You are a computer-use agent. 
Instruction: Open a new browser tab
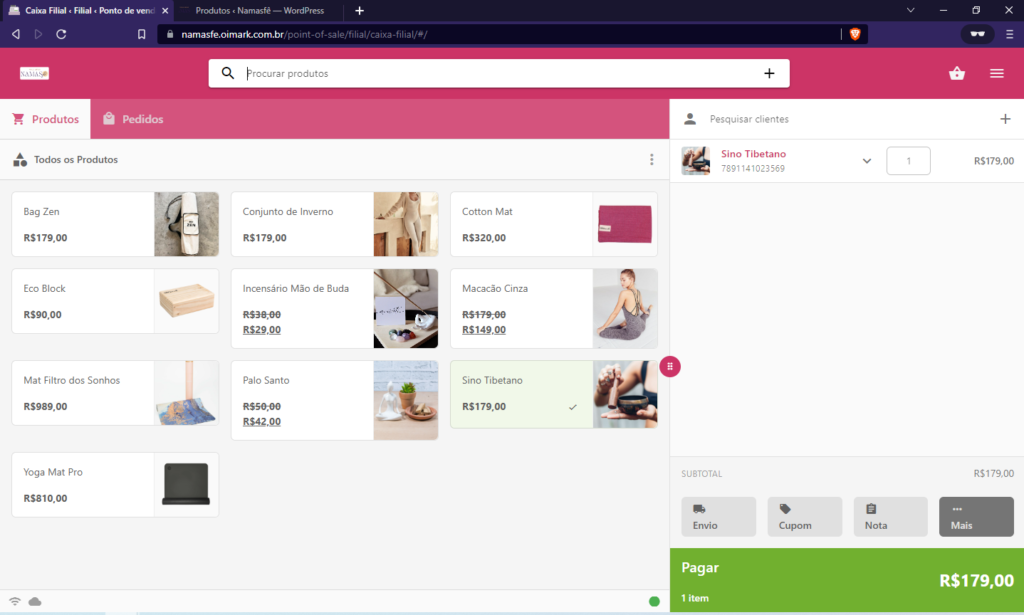pos(359,10)
